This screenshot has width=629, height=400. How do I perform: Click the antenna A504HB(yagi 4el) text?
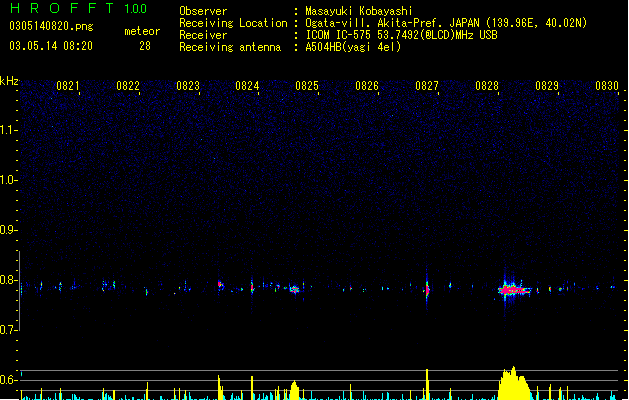[x=353, y=47]
